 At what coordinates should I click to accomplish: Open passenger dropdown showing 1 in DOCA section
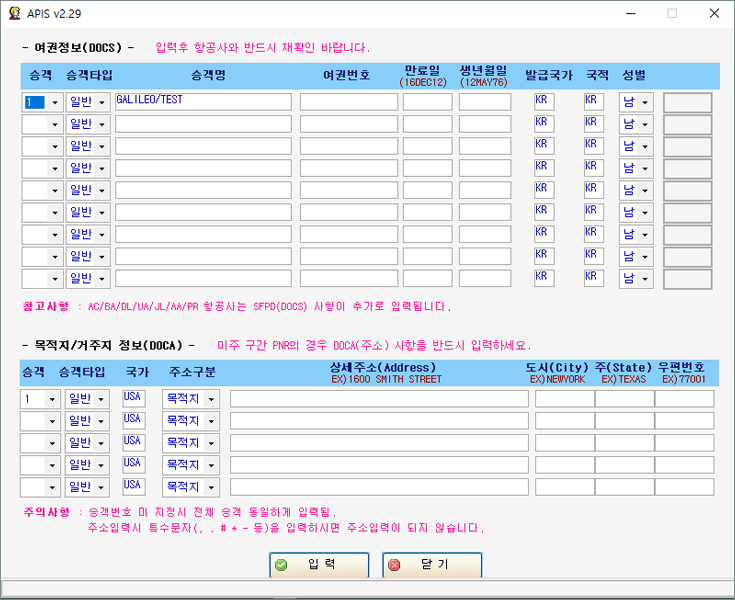pyautogui.click(x=52, y=399)
